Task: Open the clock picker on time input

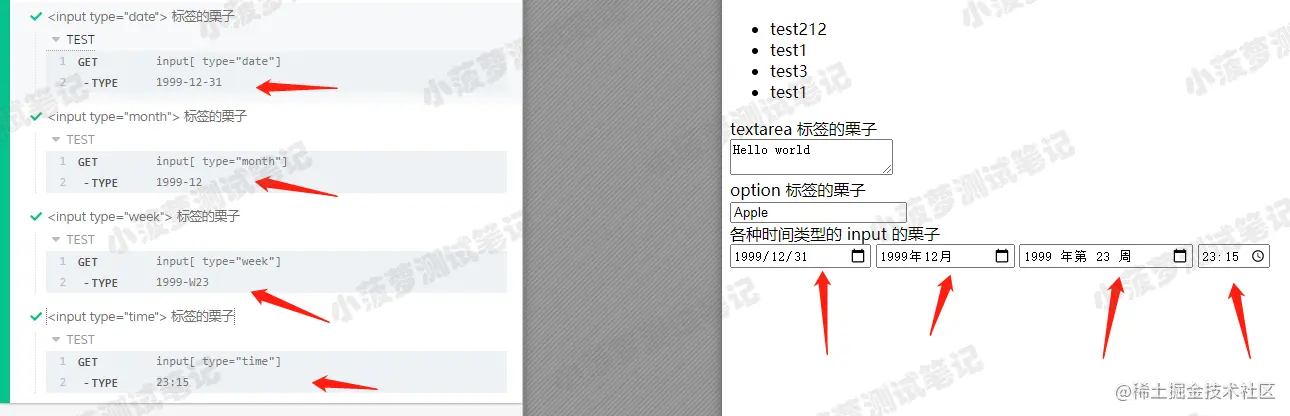Action: pos(1258,256)
